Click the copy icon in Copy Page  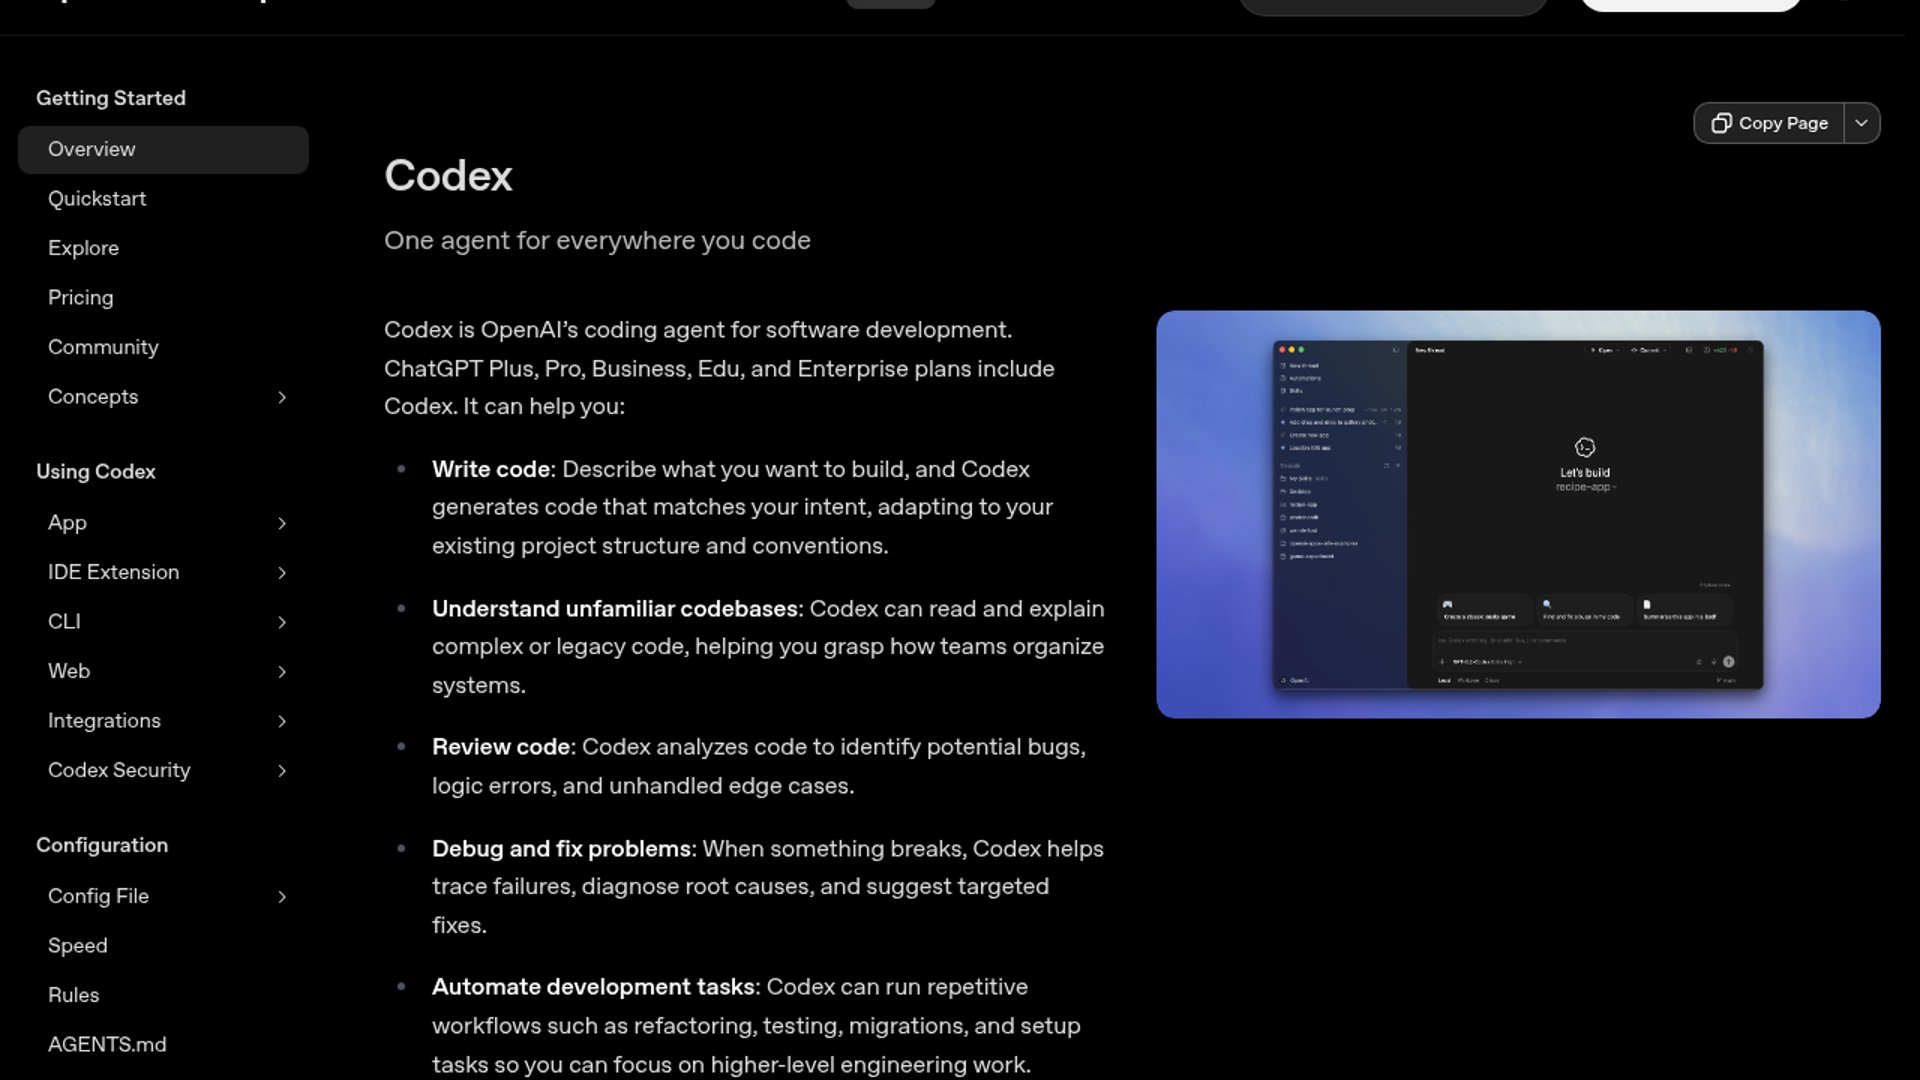tap(1720, 123)
